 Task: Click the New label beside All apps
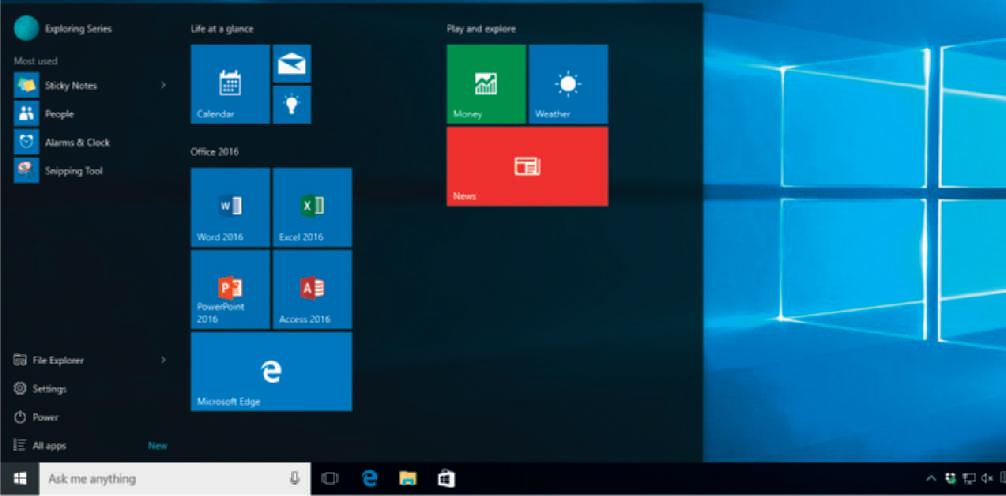point(158,446)
